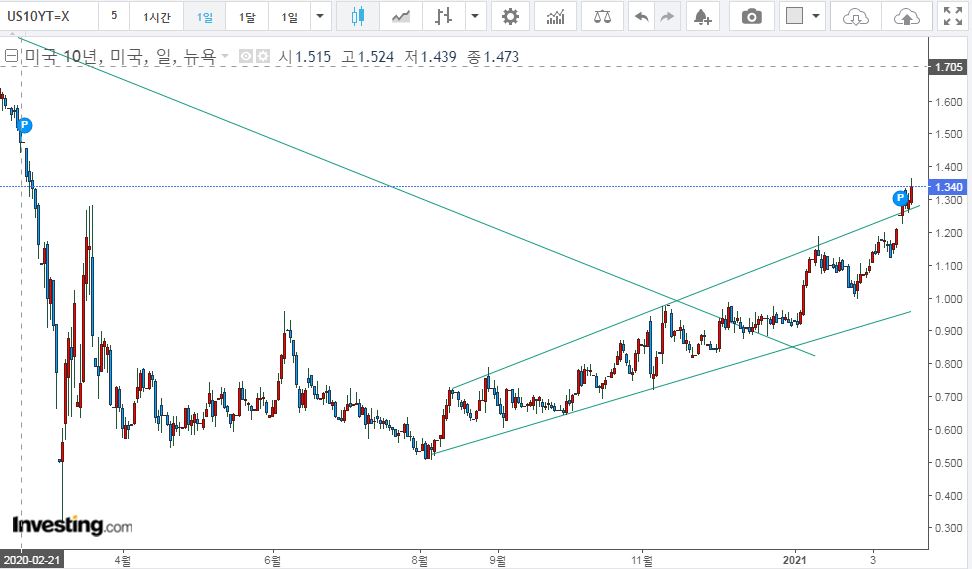The width and height of the screenshot is (972, 569).
Task: Click the blue P marker near March 2021
Action: pos(899,198)
